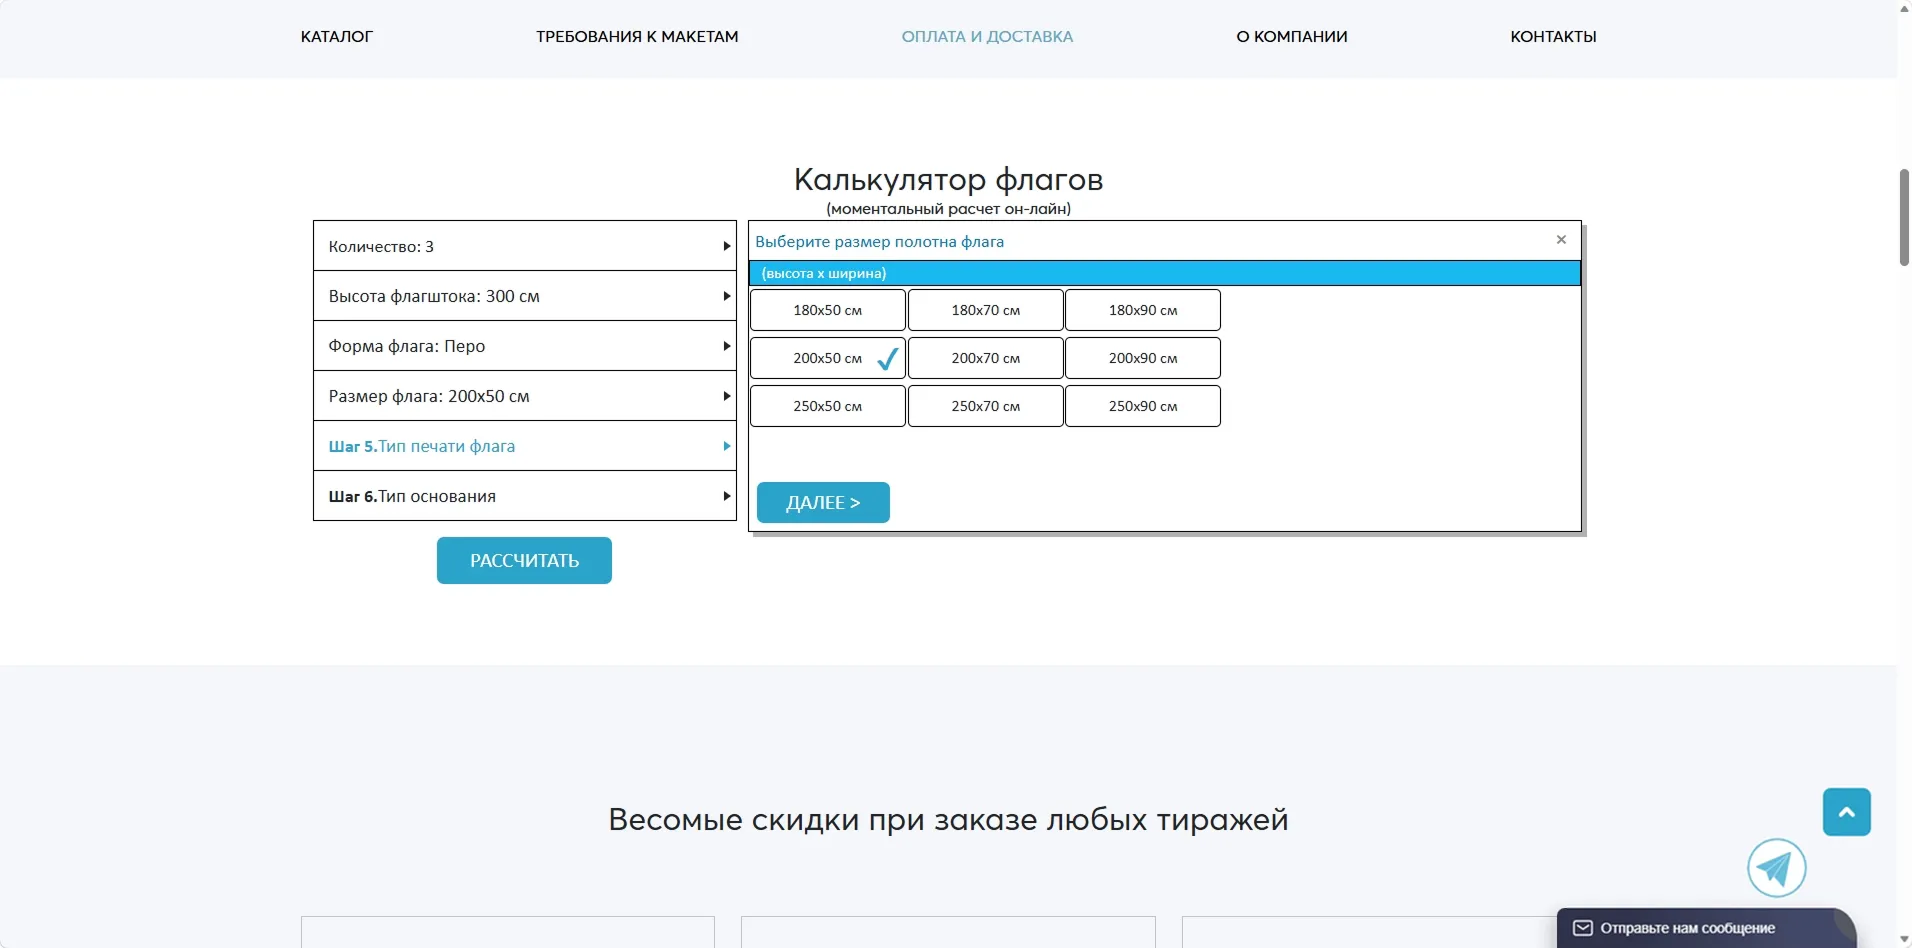Close the flag size selection panel
Viewport: 1912px width, 948px height.
pos(1561,240)
